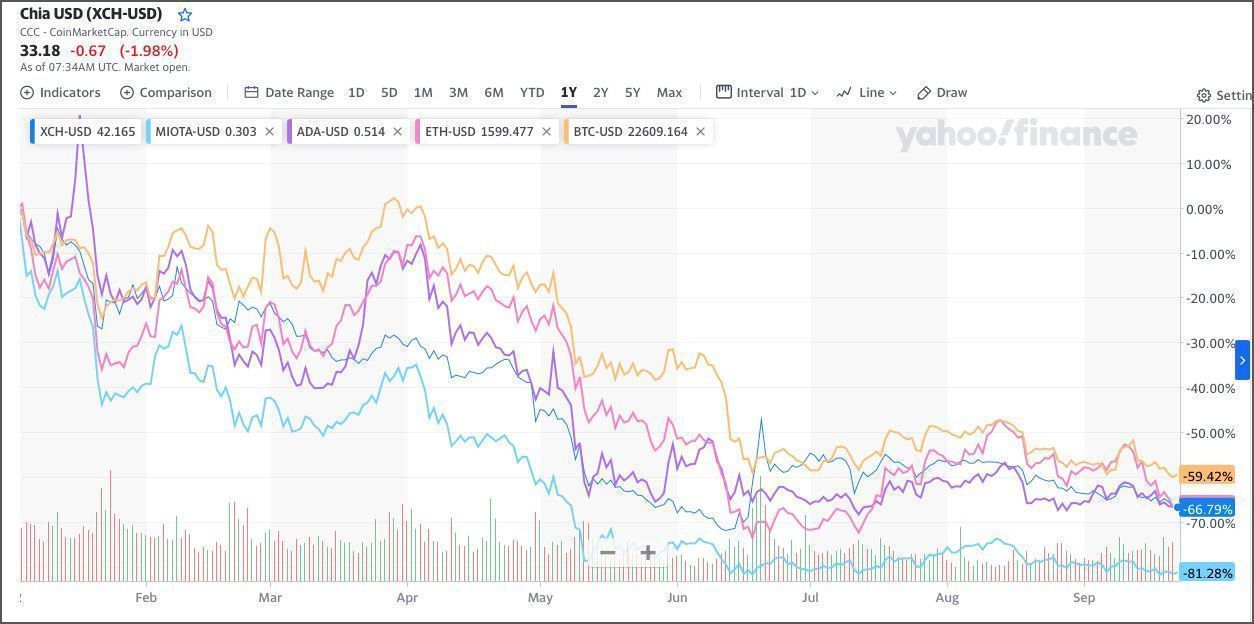Remove BTC-USD from the comparison

(x=700, y=131)
